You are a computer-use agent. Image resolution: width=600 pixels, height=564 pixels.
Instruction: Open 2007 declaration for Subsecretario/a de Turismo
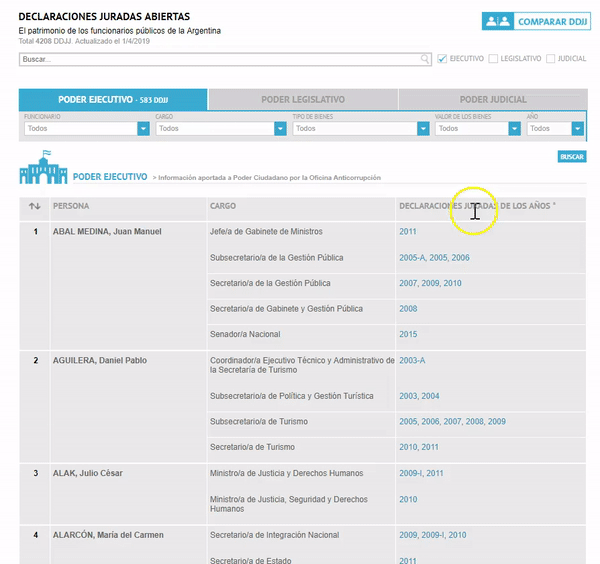pyautogui.click(x=452, y=422)
